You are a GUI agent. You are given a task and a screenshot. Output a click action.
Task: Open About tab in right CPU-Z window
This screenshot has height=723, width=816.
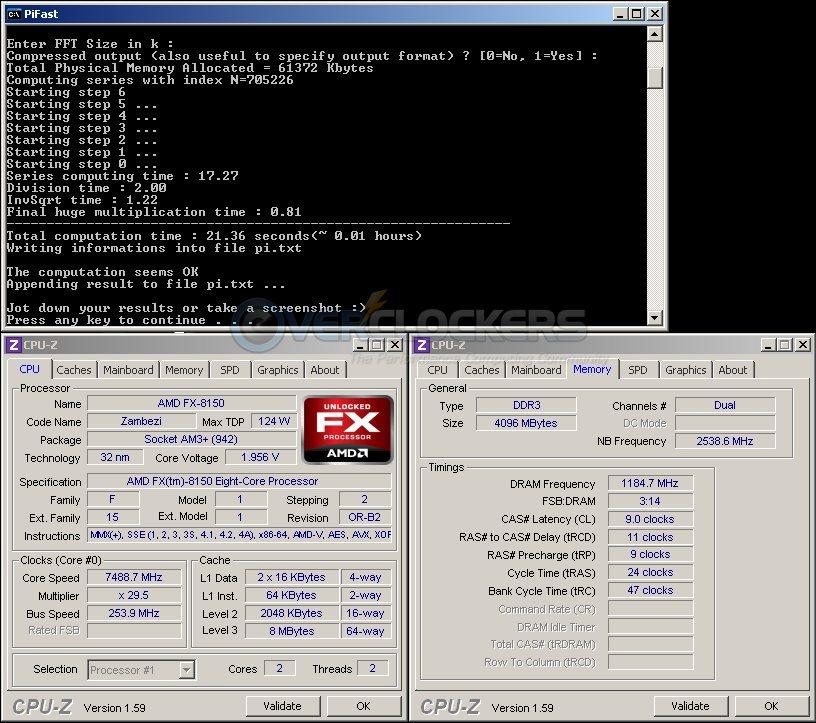pos(733,370)
